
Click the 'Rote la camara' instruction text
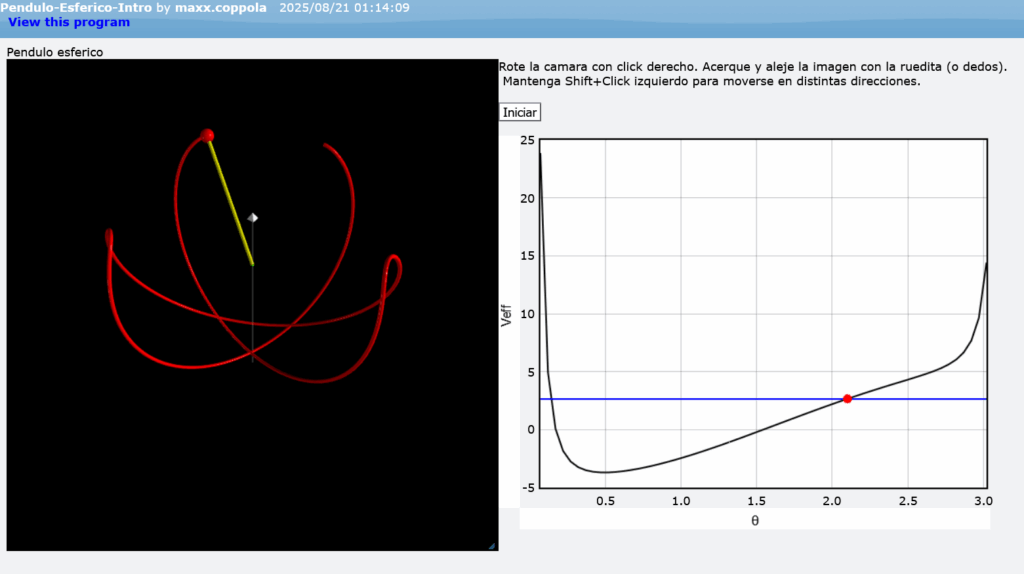[753, 67]
